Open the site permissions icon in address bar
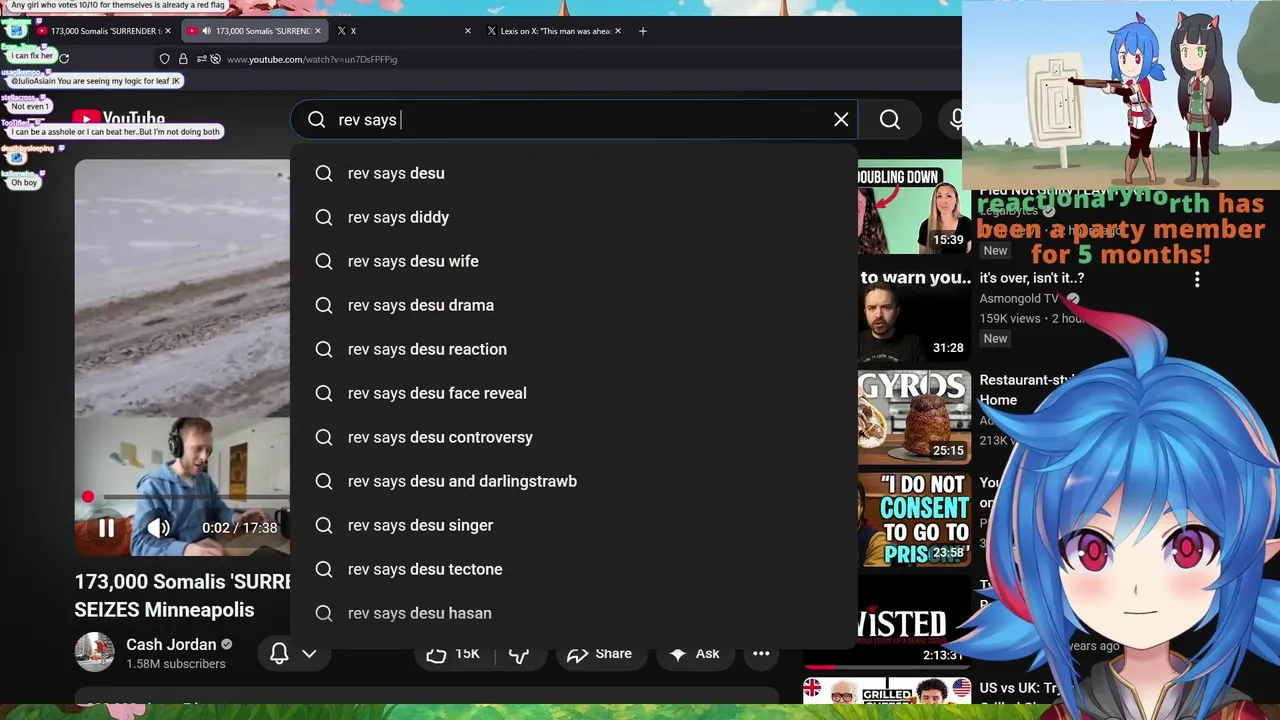The height and width of the screenshot is (720, 1280). 201,59
